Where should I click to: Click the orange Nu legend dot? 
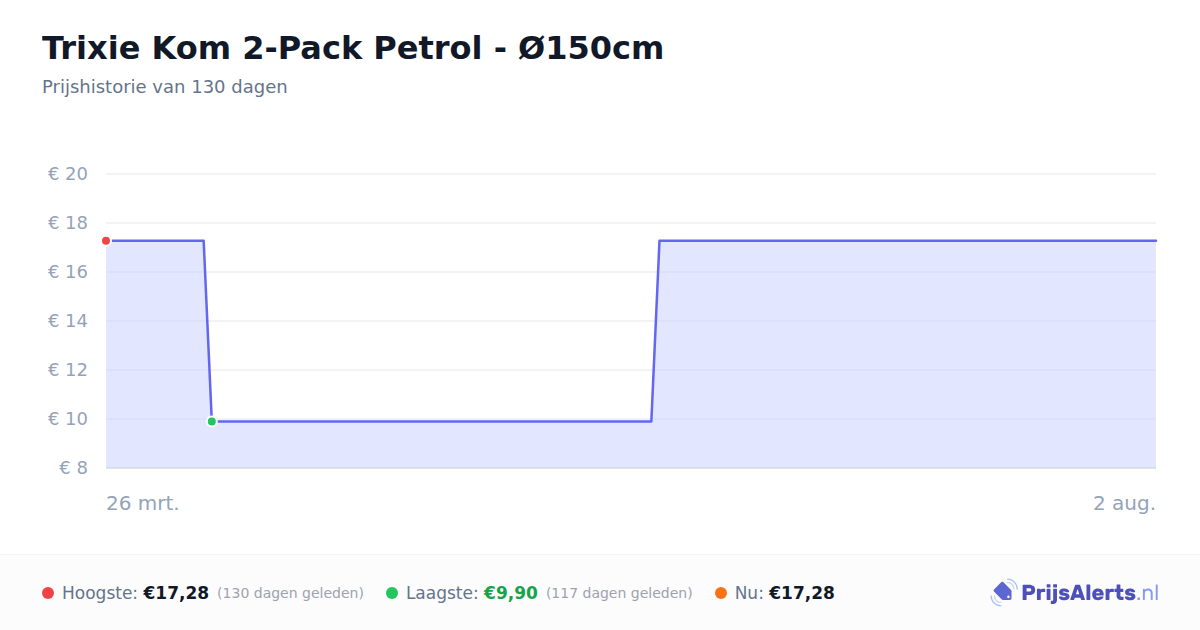721,593
